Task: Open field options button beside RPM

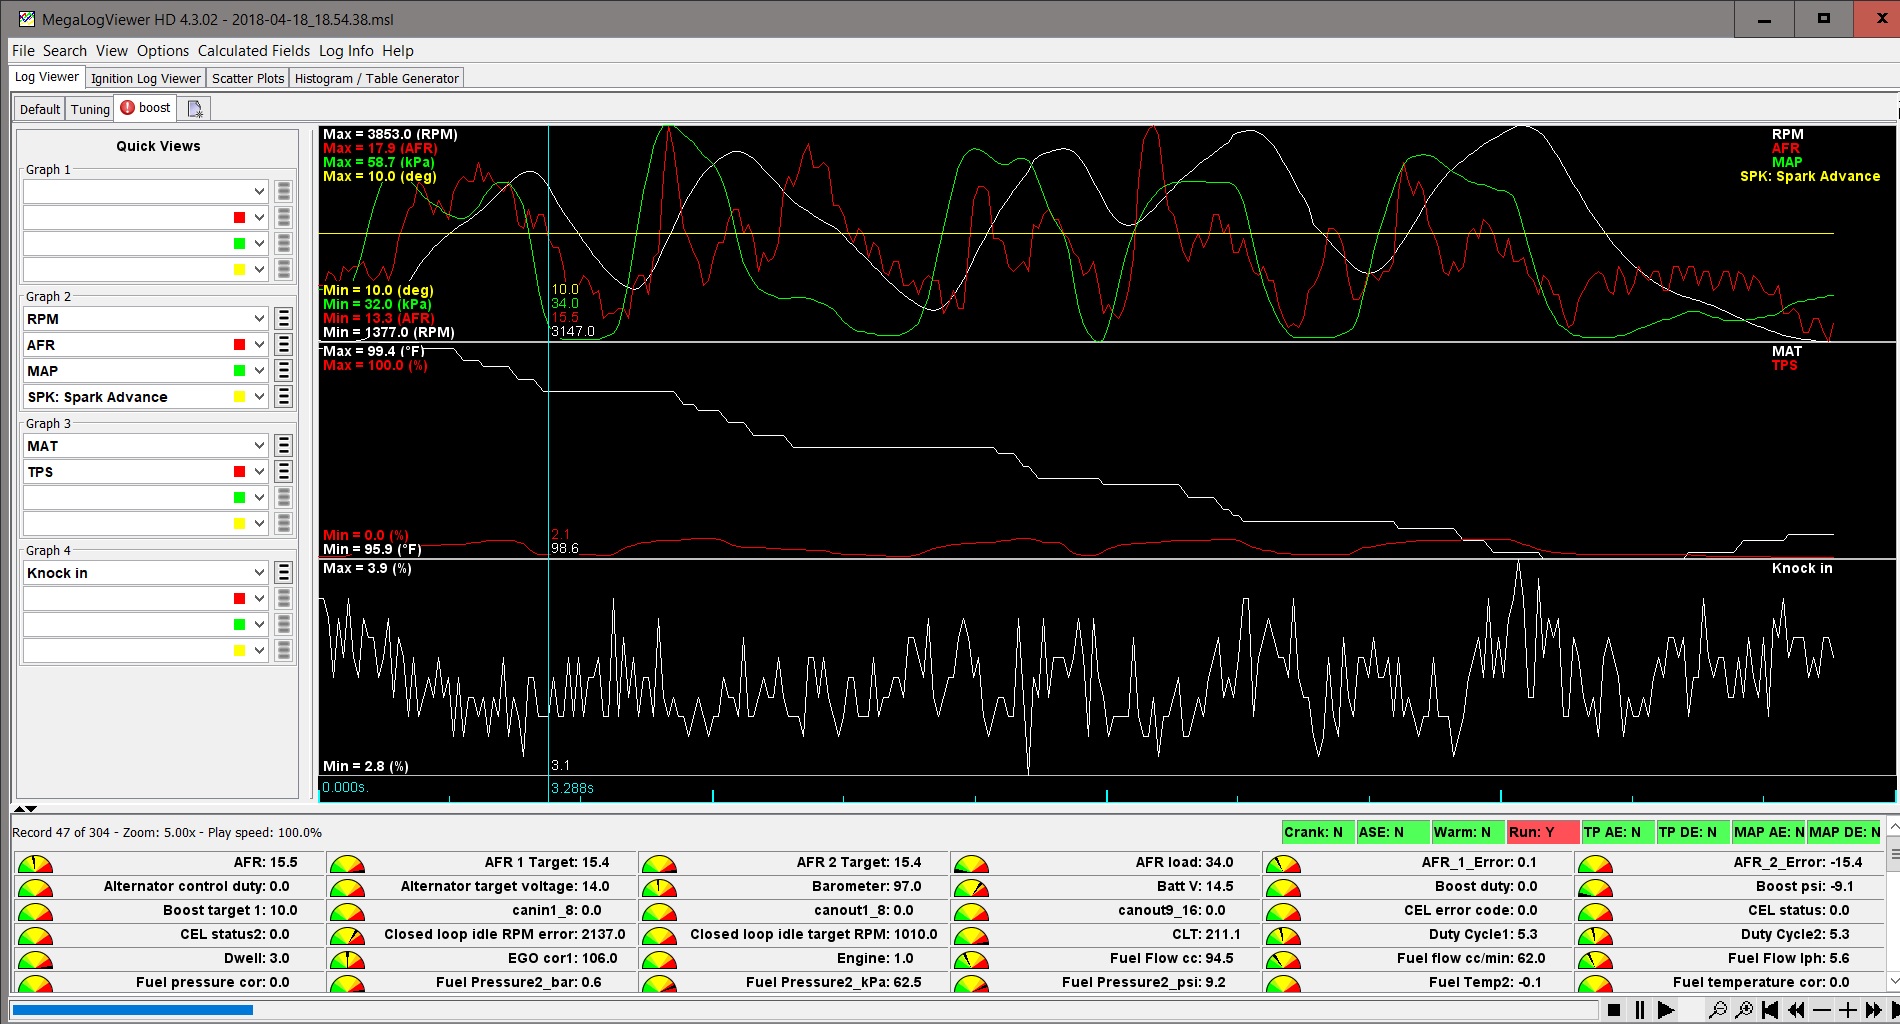Action: [x=284, y=319]
